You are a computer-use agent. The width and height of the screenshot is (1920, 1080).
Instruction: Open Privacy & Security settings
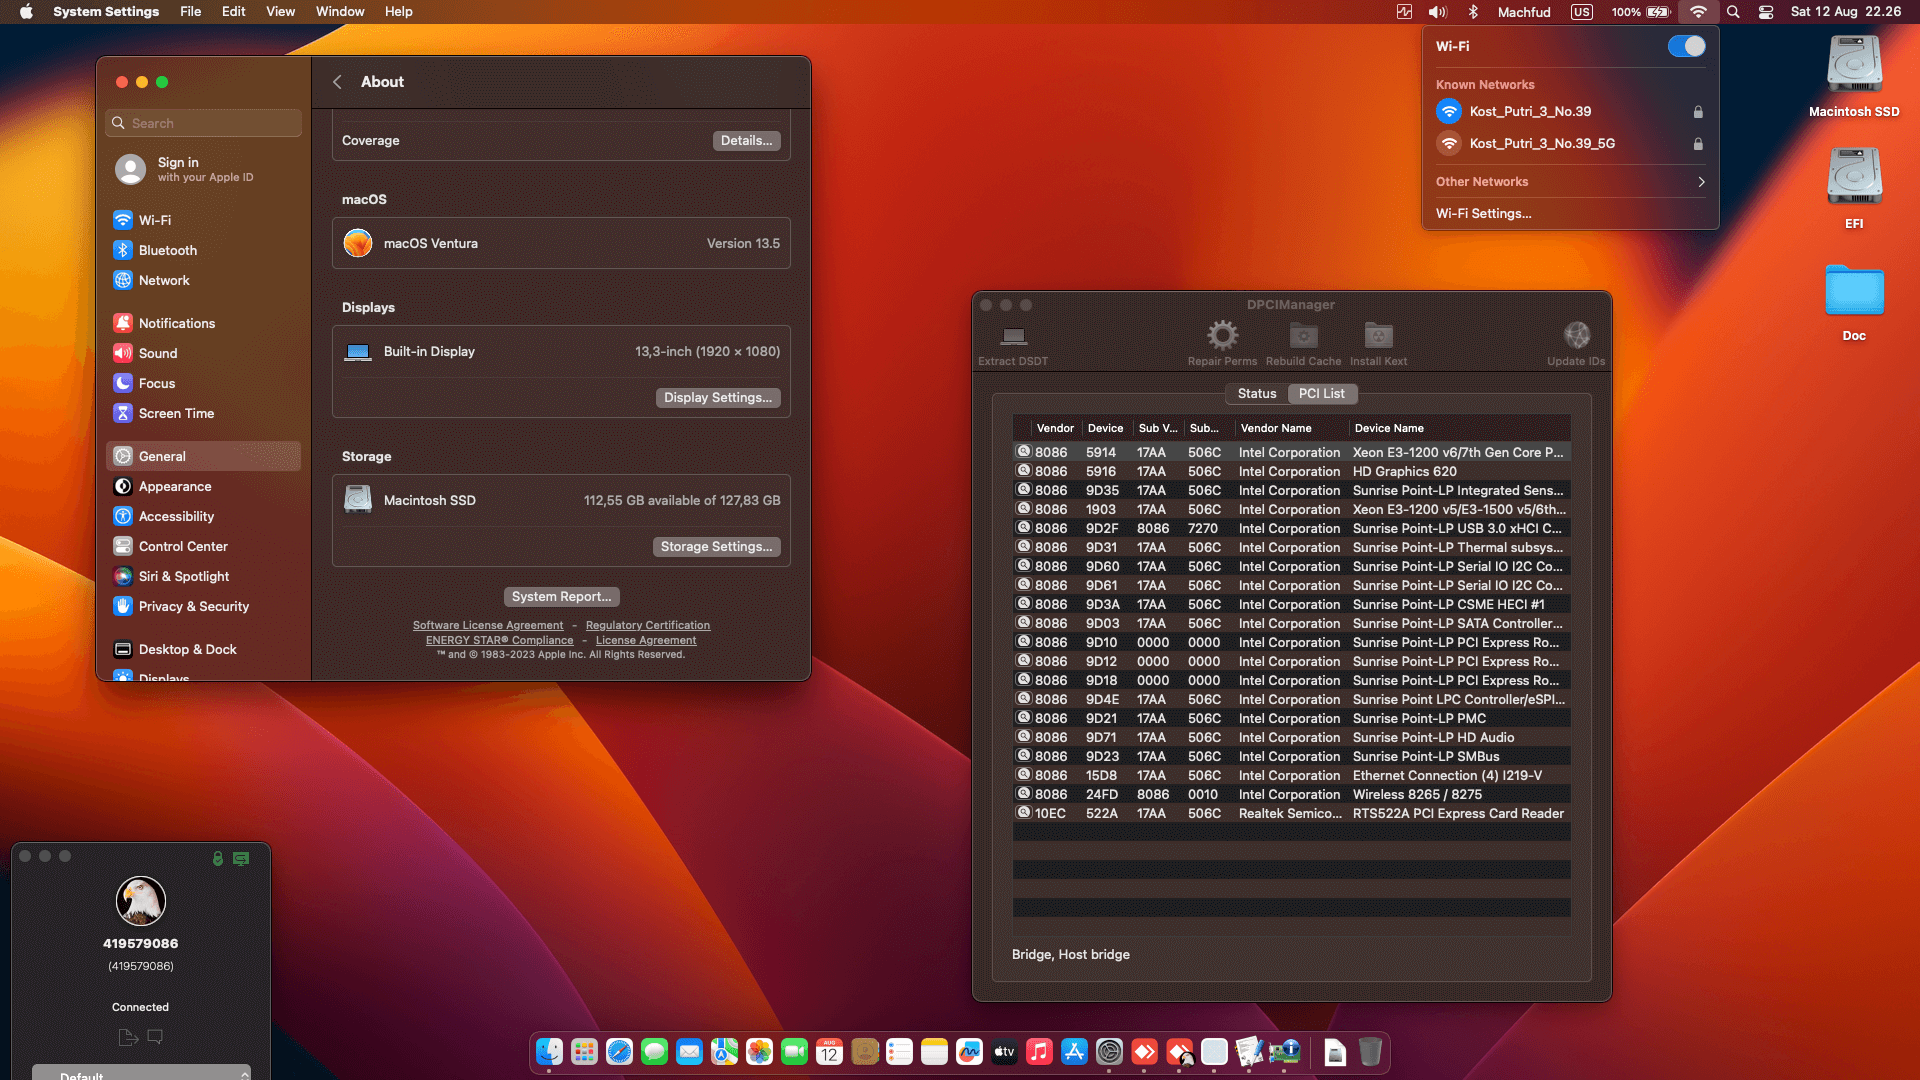click(204, 606)
